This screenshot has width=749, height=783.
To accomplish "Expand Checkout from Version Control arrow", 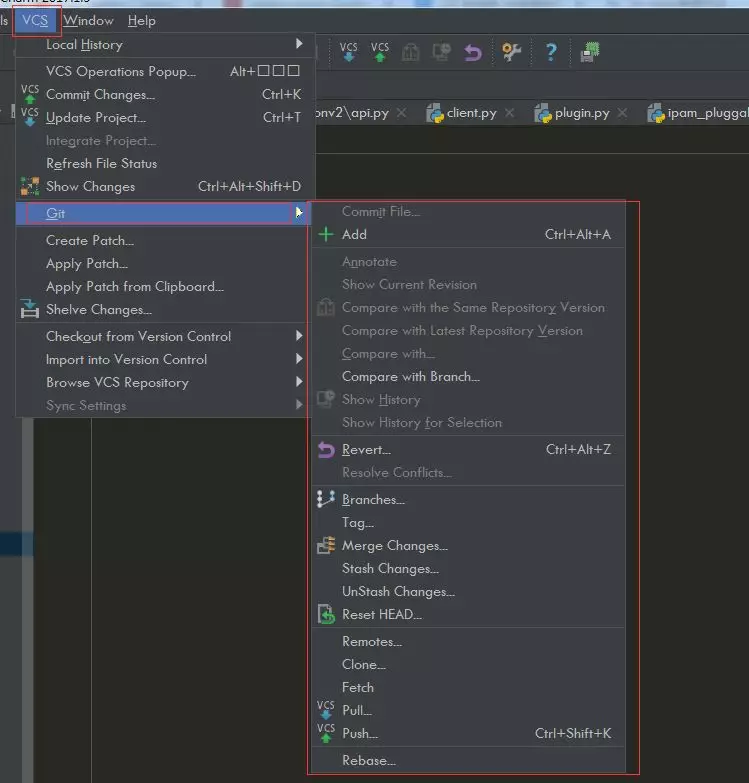I will (299, 336).
